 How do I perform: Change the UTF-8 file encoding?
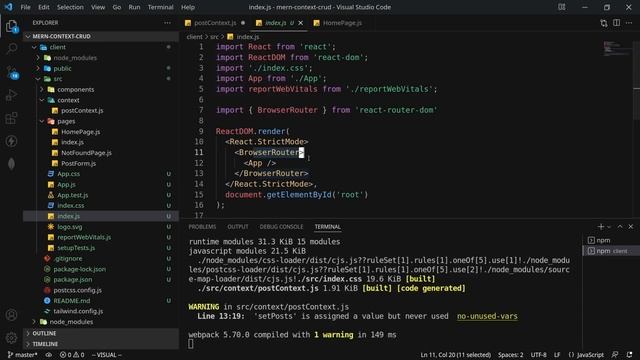(x=538, y=355)
